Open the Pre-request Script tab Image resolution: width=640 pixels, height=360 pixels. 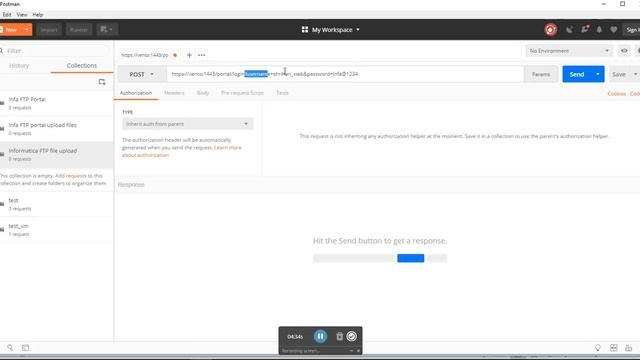coord(242,93)
